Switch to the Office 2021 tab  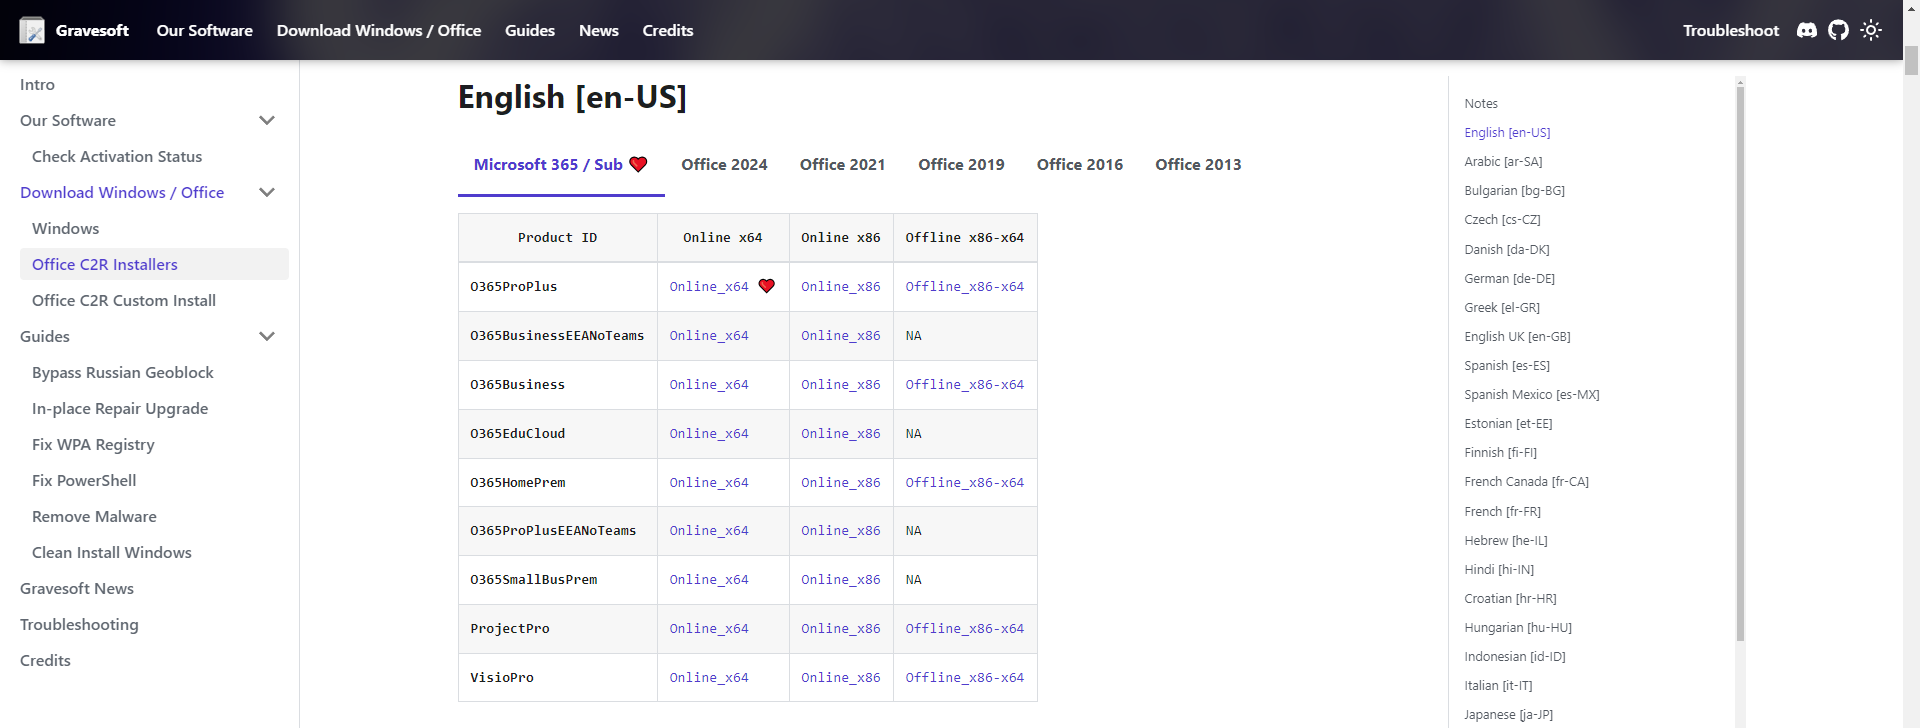tap(842, 165)
